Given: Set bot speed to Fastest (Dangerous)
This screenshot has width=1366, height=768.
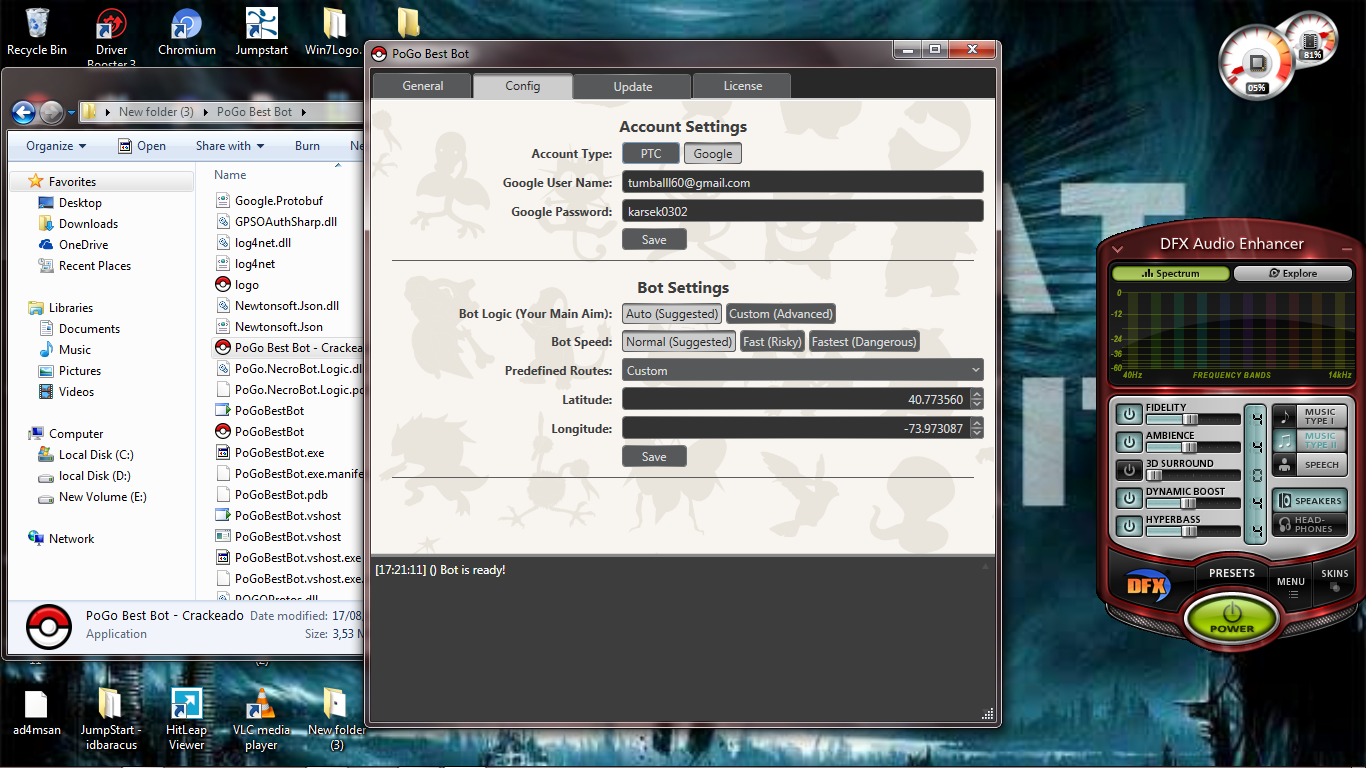Looking at the screenshot, I should click(864, 342).
